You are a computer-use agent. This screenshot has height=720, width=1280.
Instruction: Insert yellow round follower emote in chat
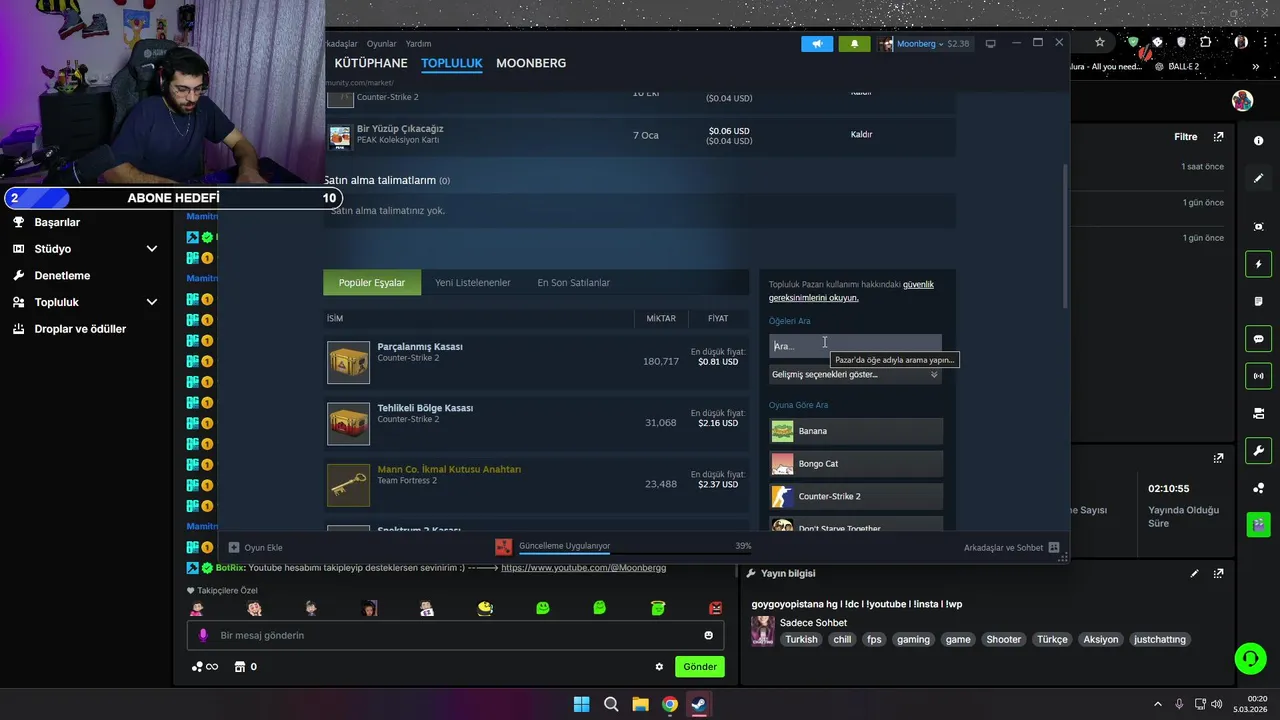[486, 608]
